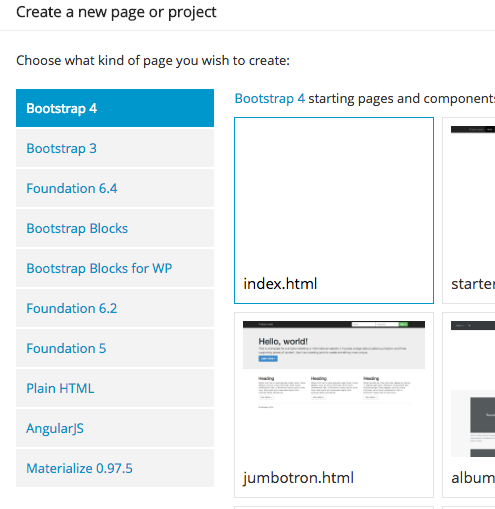Choose the Bootstrap 3 category

(x=115, y=148)
